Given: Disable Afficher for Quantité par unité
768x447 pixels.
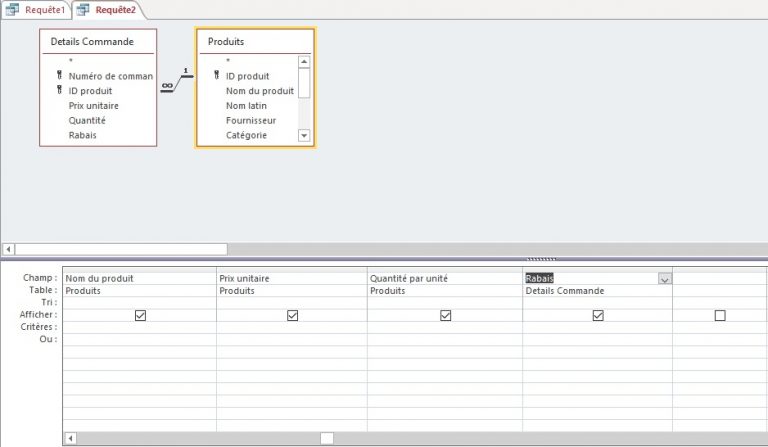Looking at the screenshot, I should tap(445, 315).
